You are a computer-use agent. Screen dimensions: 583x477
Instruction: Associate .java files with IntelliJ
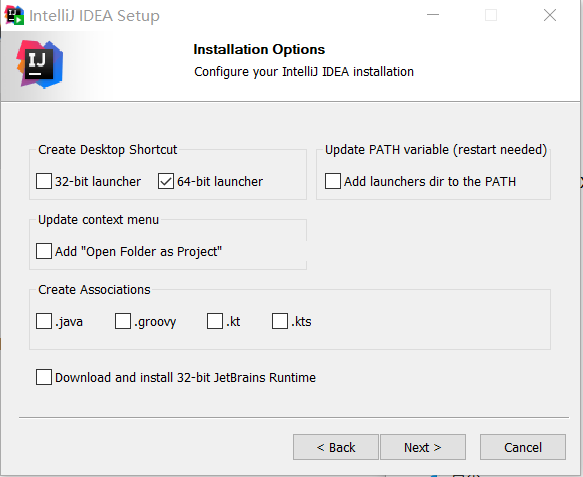click(x=44, y=321)
